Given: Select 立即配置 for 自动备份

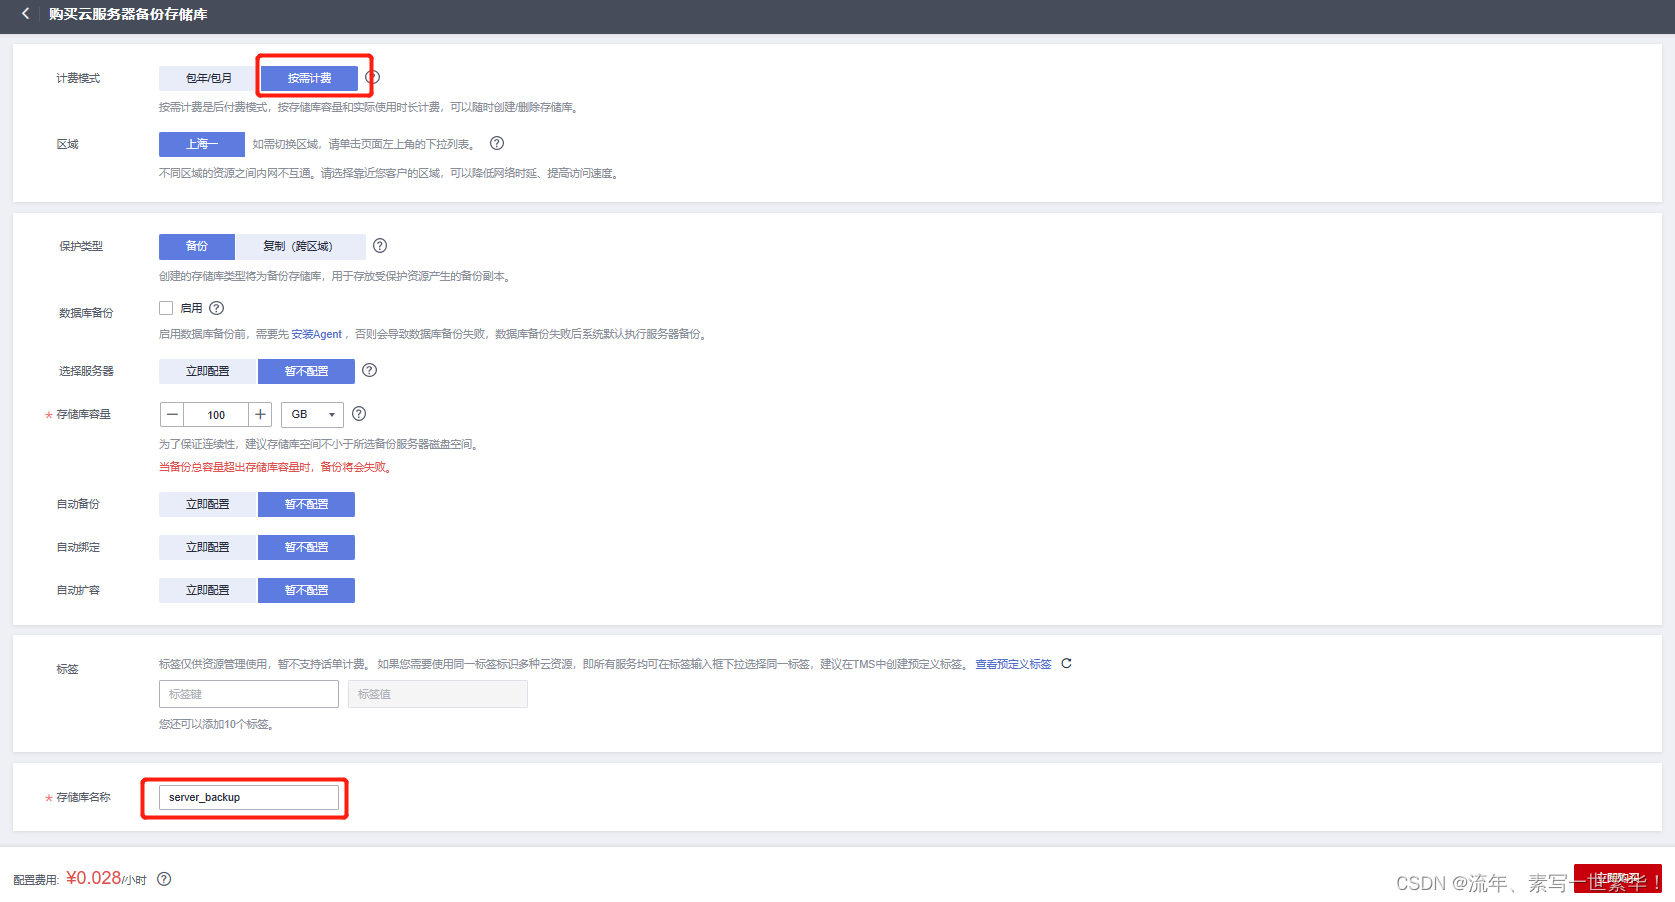Looking at the screenshot, I should (x=208, y=504).
